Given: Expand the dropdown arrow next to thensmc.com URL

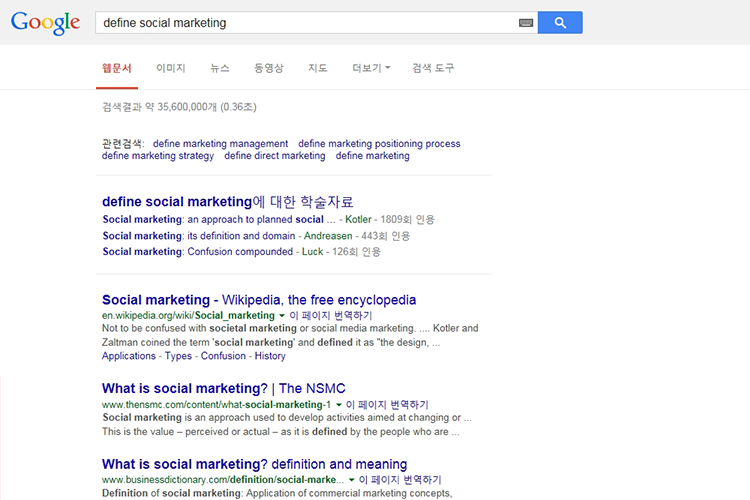Looking at the screenshot, I should [339, 405].
